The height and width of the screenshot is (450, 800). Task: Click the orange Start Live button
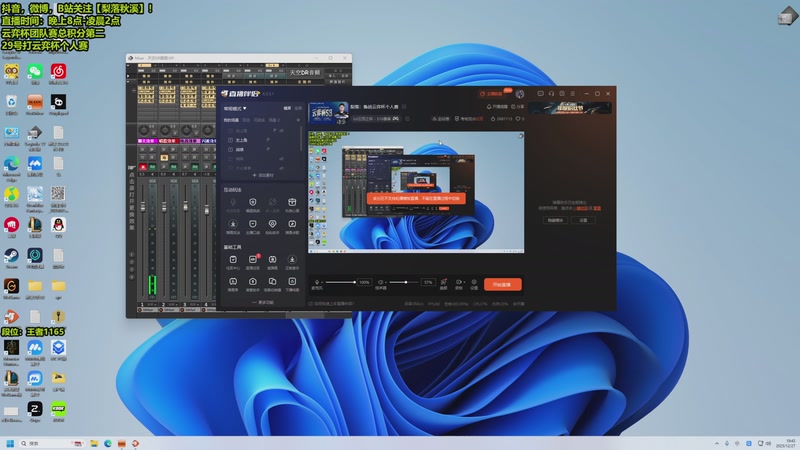coord(503,284)
